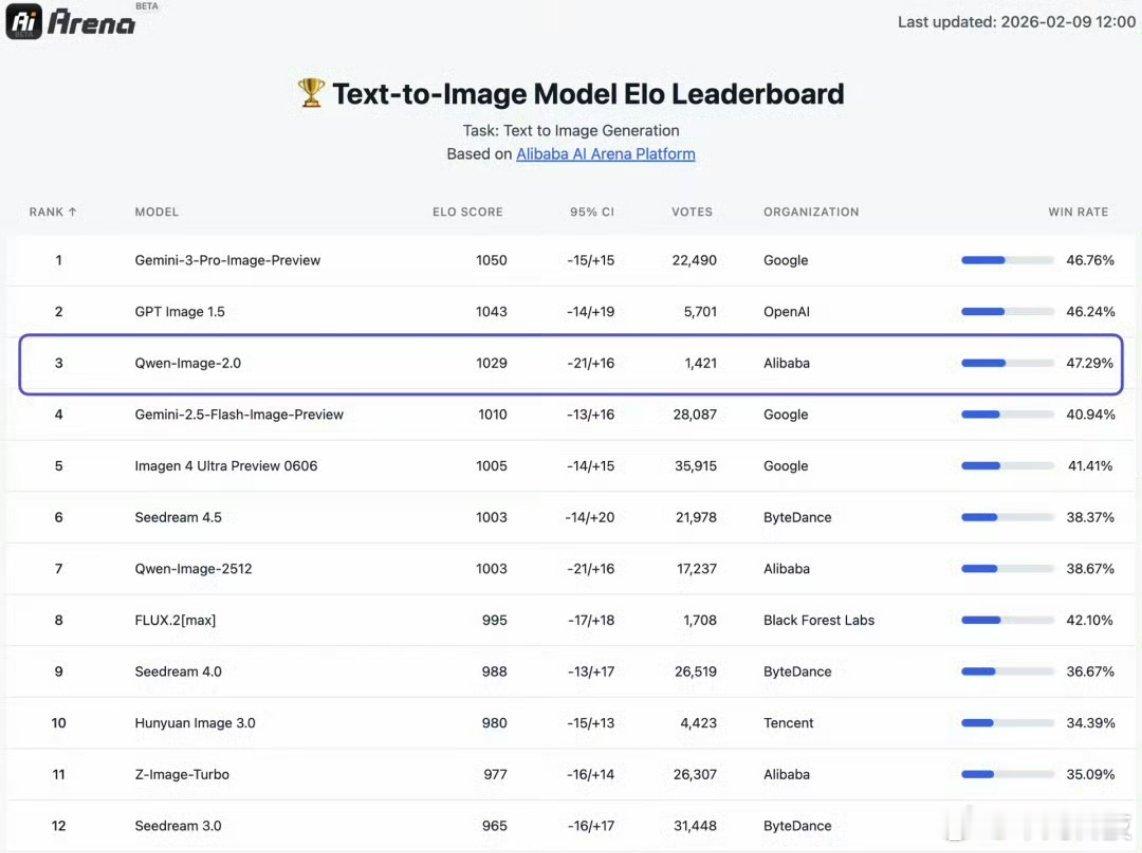Click the Z-Image-Turbo model name

pos(182,774)
